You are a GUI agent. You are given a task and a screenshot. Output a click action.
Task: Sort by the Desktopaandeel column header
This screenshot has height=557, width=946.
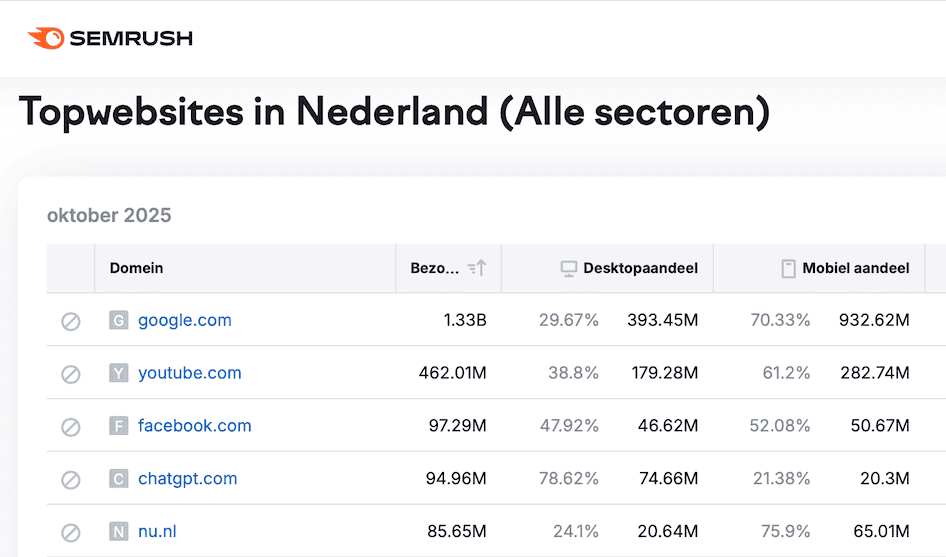(607, 268)
